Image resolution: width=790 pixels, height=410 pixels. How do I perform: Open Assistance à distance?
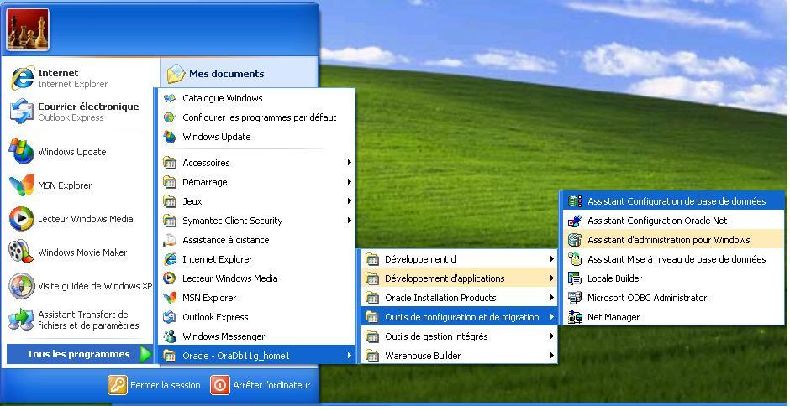(257, 240)
